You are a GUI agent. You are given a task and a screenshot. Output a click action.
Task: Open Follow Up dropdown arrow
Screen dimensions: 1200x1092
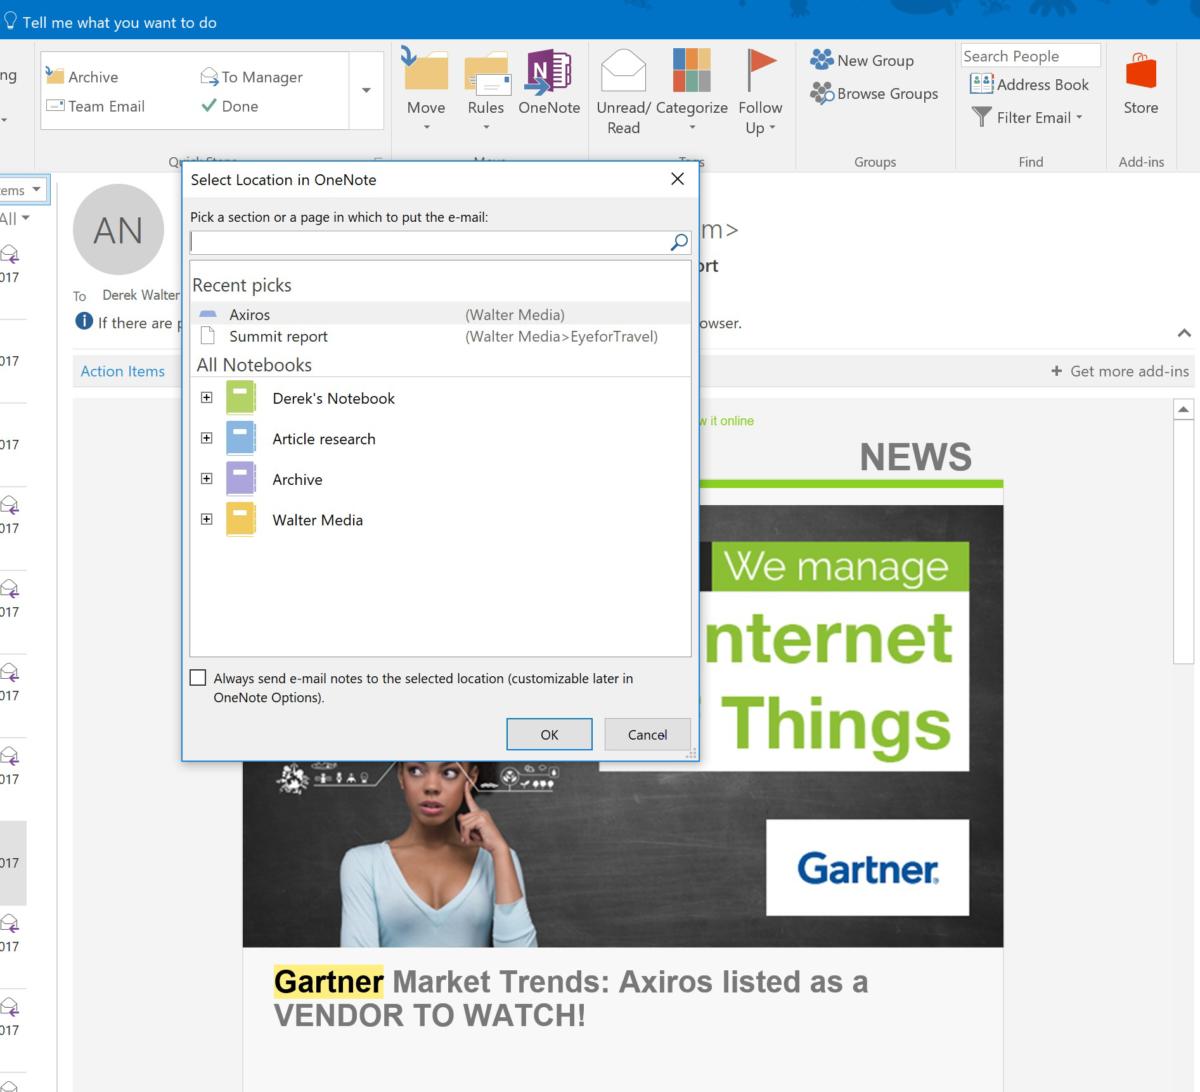point(772,128)
